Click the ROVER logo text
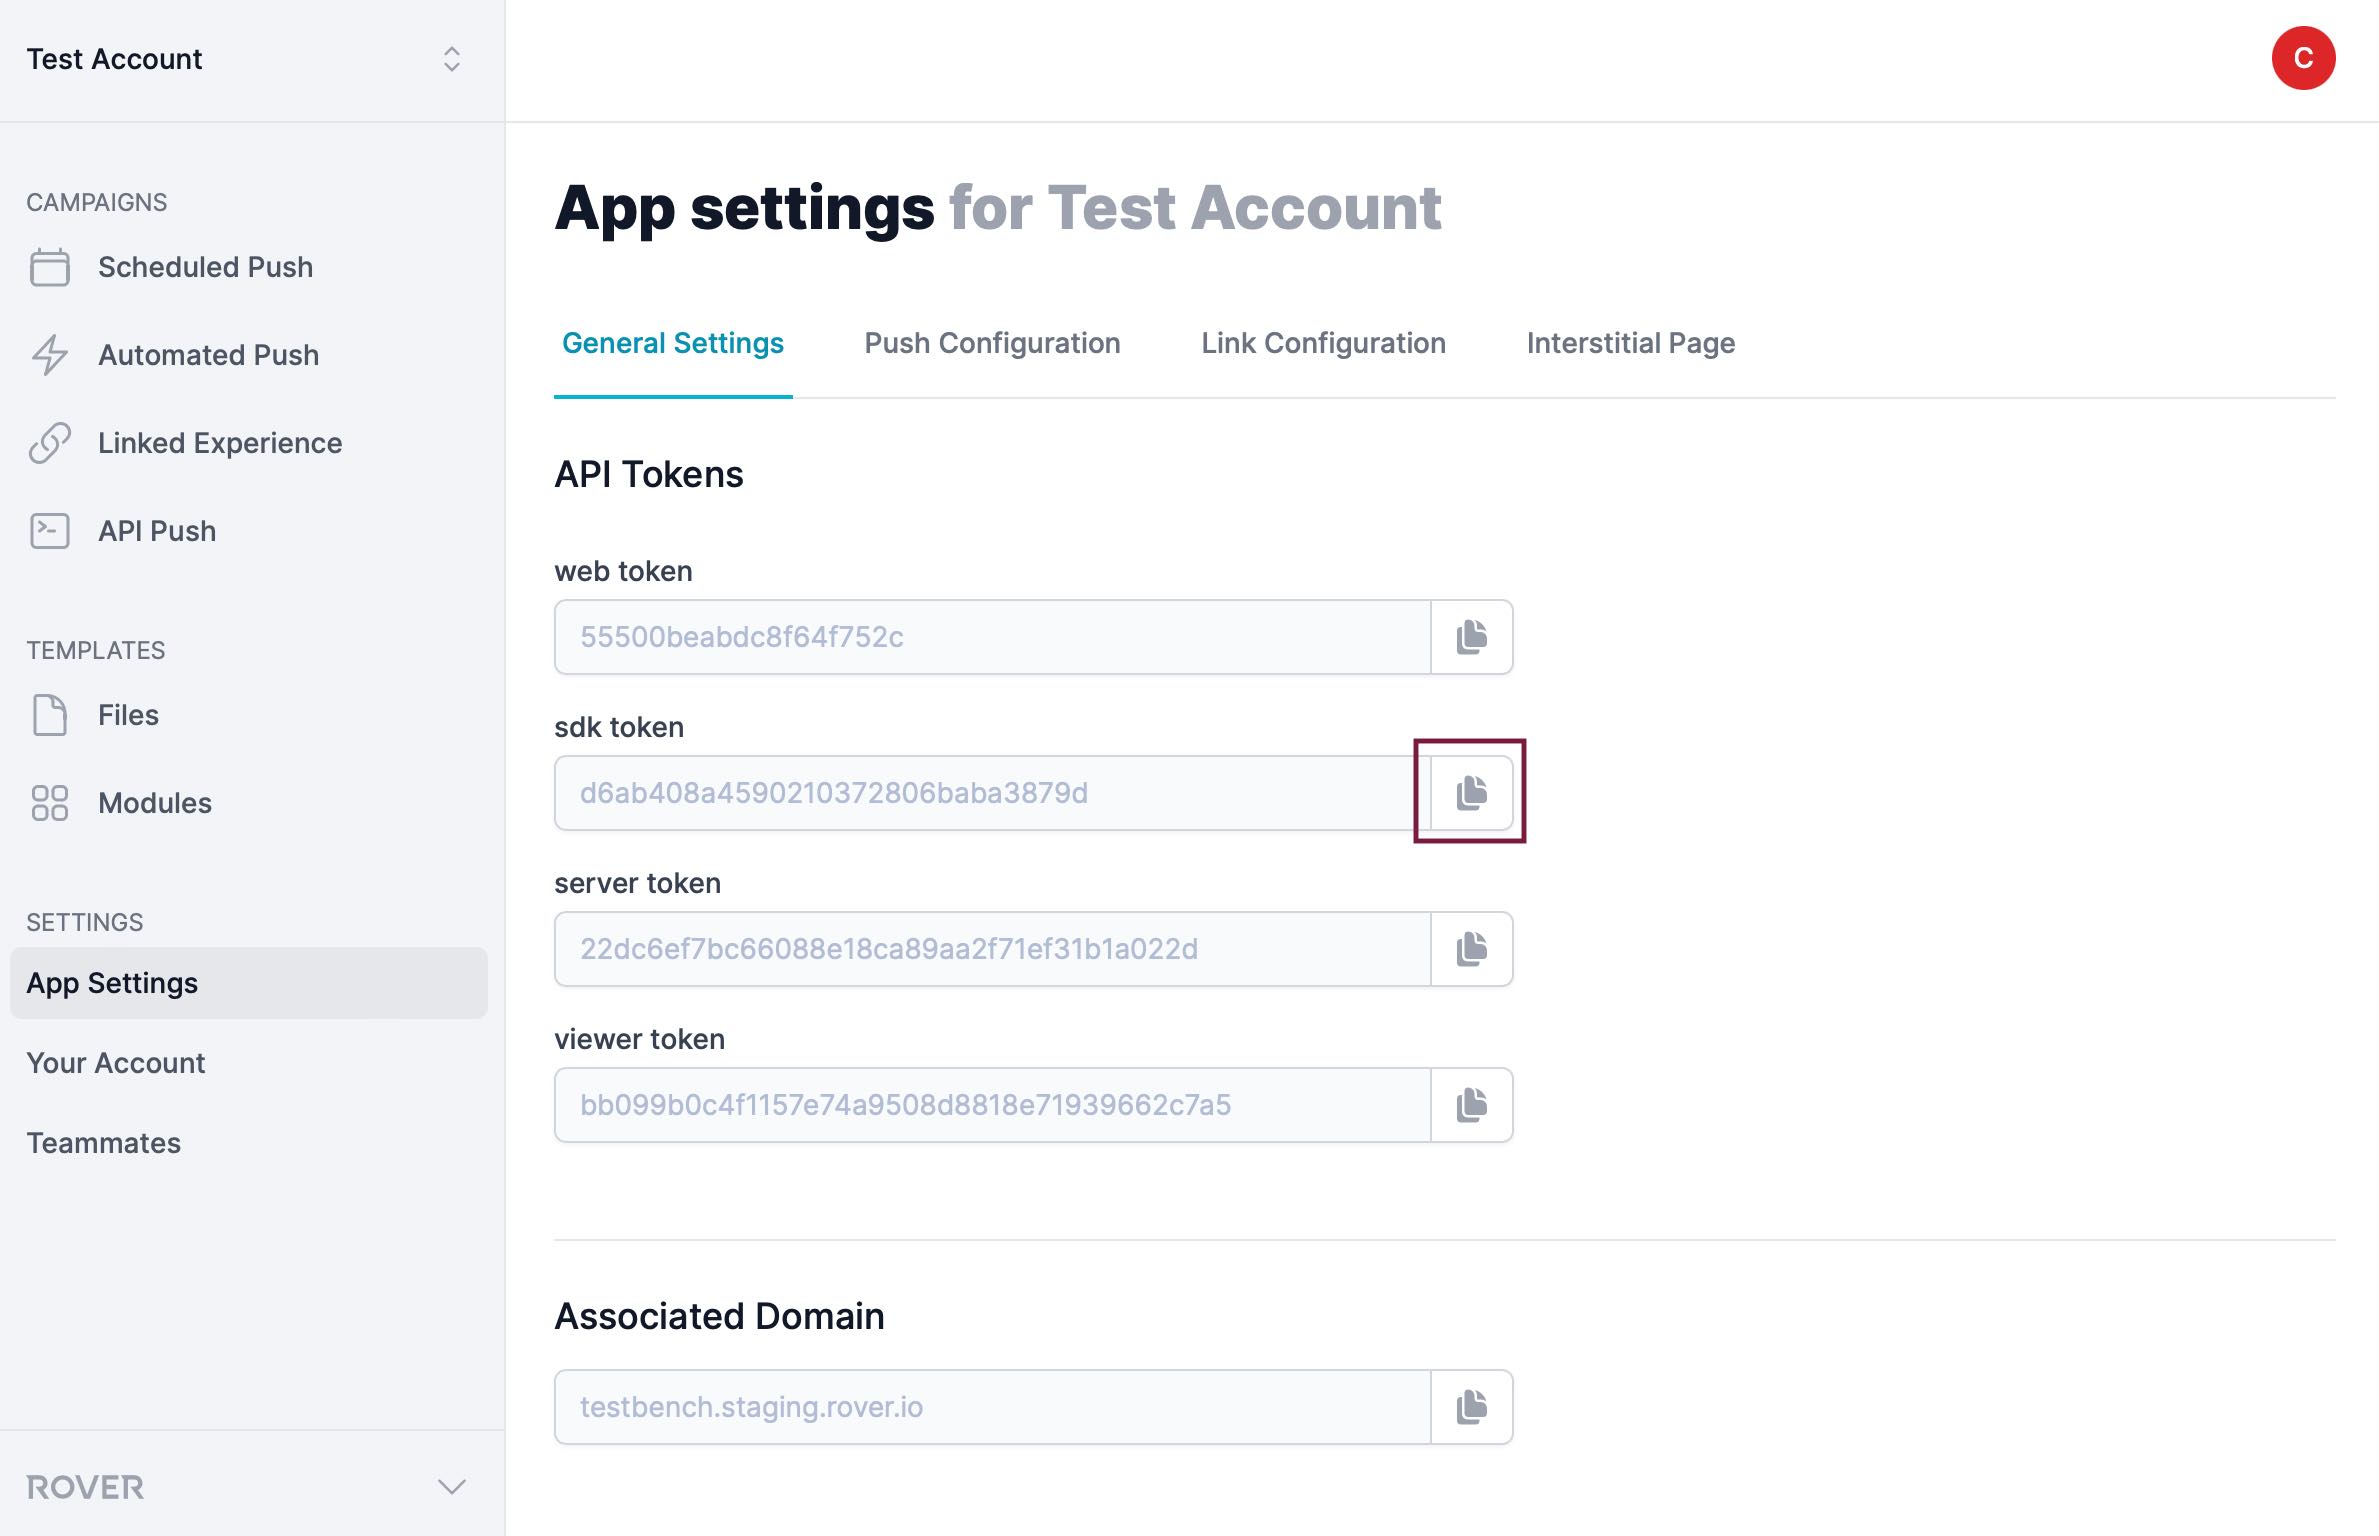 coord(85,1487)
